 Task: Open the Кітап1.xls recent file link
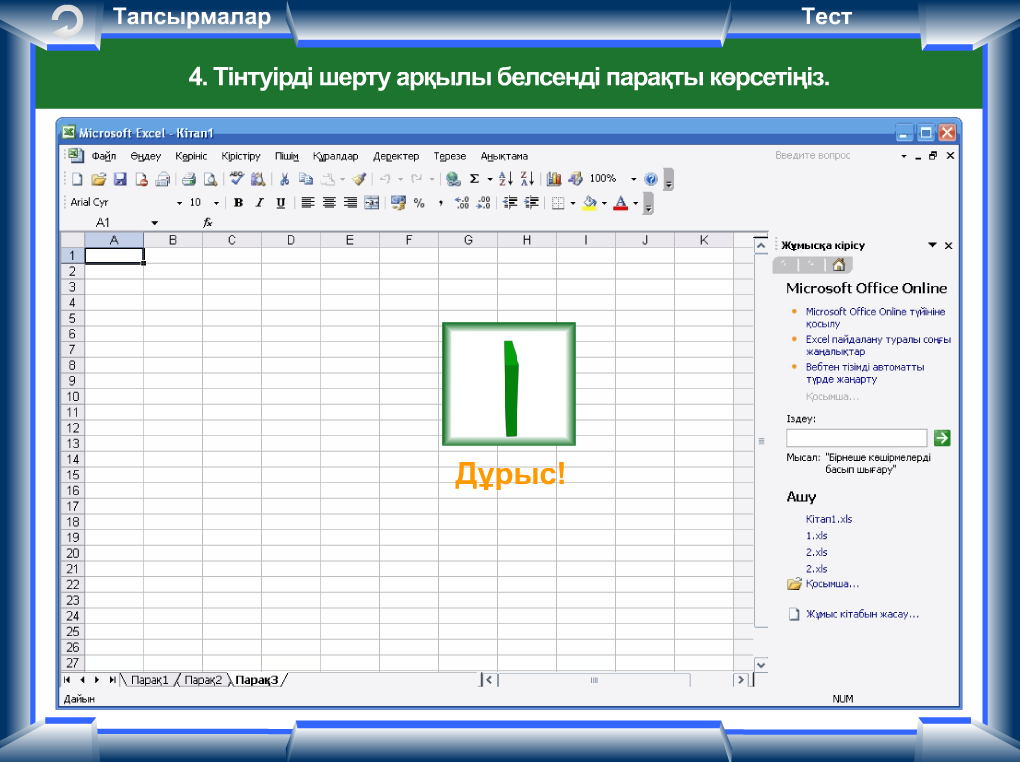[828, 519]
